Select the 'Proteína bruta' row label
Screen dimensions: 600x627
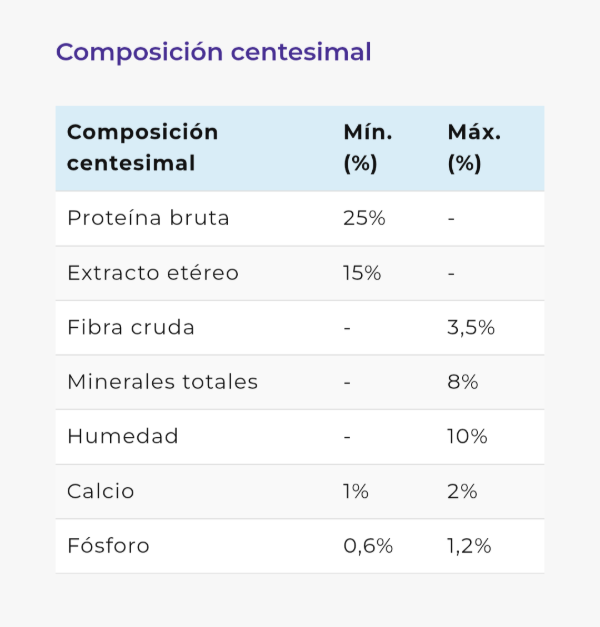click(x=148, y=218)
